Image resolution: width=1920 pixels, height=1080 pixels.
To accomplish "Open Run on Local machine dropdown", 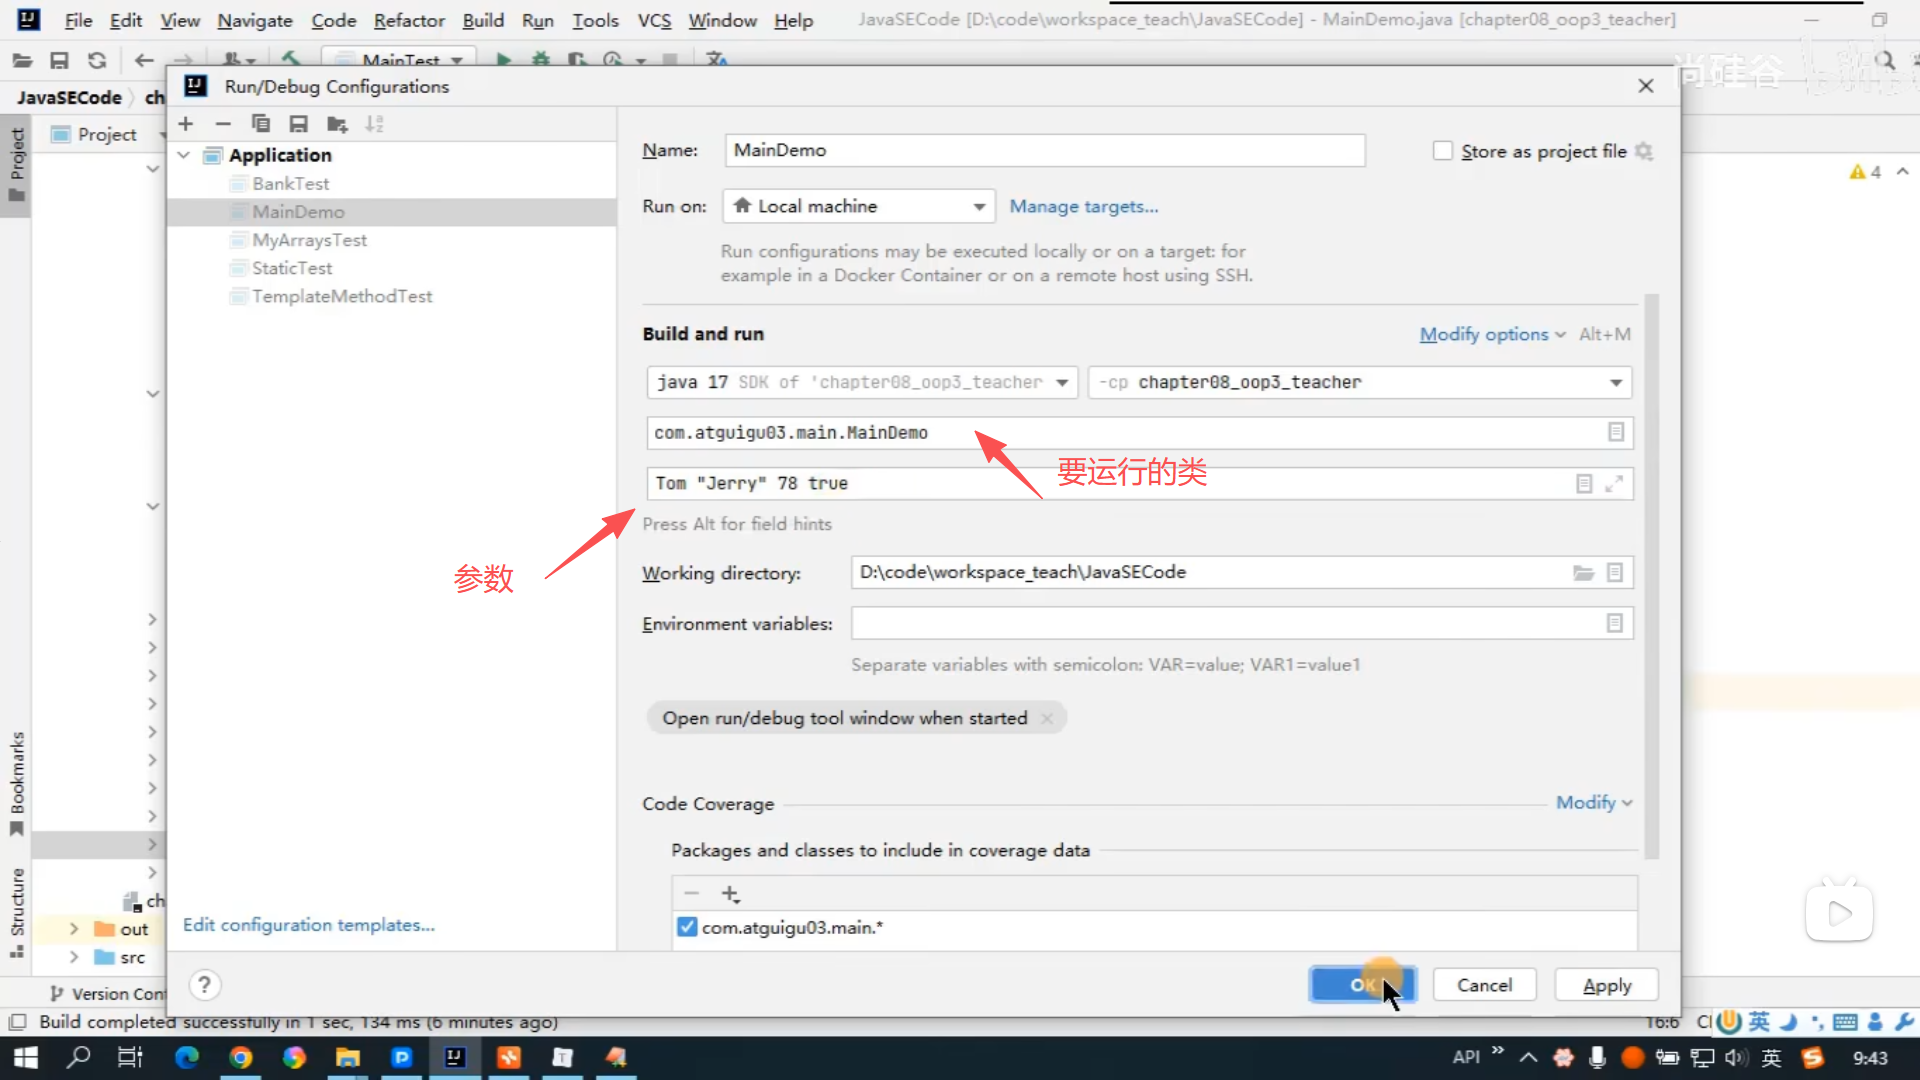I will (858, 207).
